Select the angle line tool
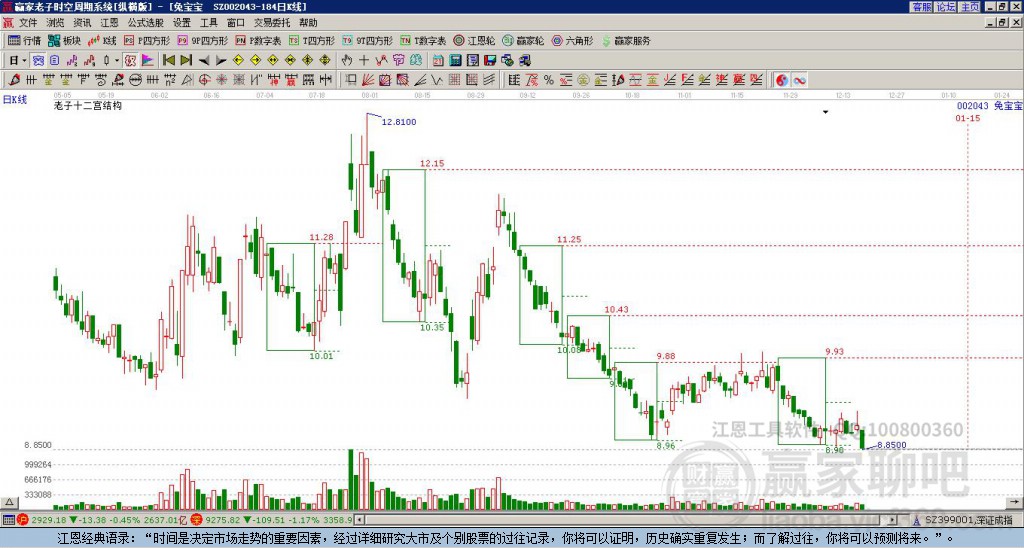Image resolution: width=1024 pixels, height=548 pixels. pos(420,80)
